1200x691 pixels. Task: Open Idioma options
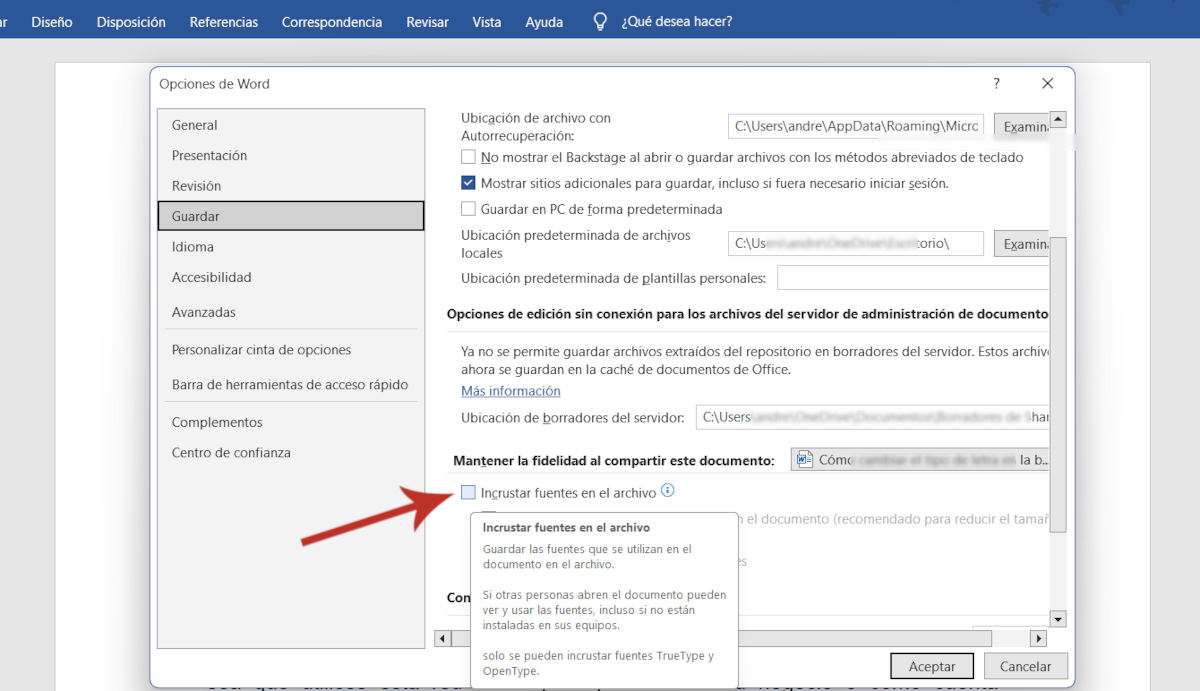click(x=291, y=246)
